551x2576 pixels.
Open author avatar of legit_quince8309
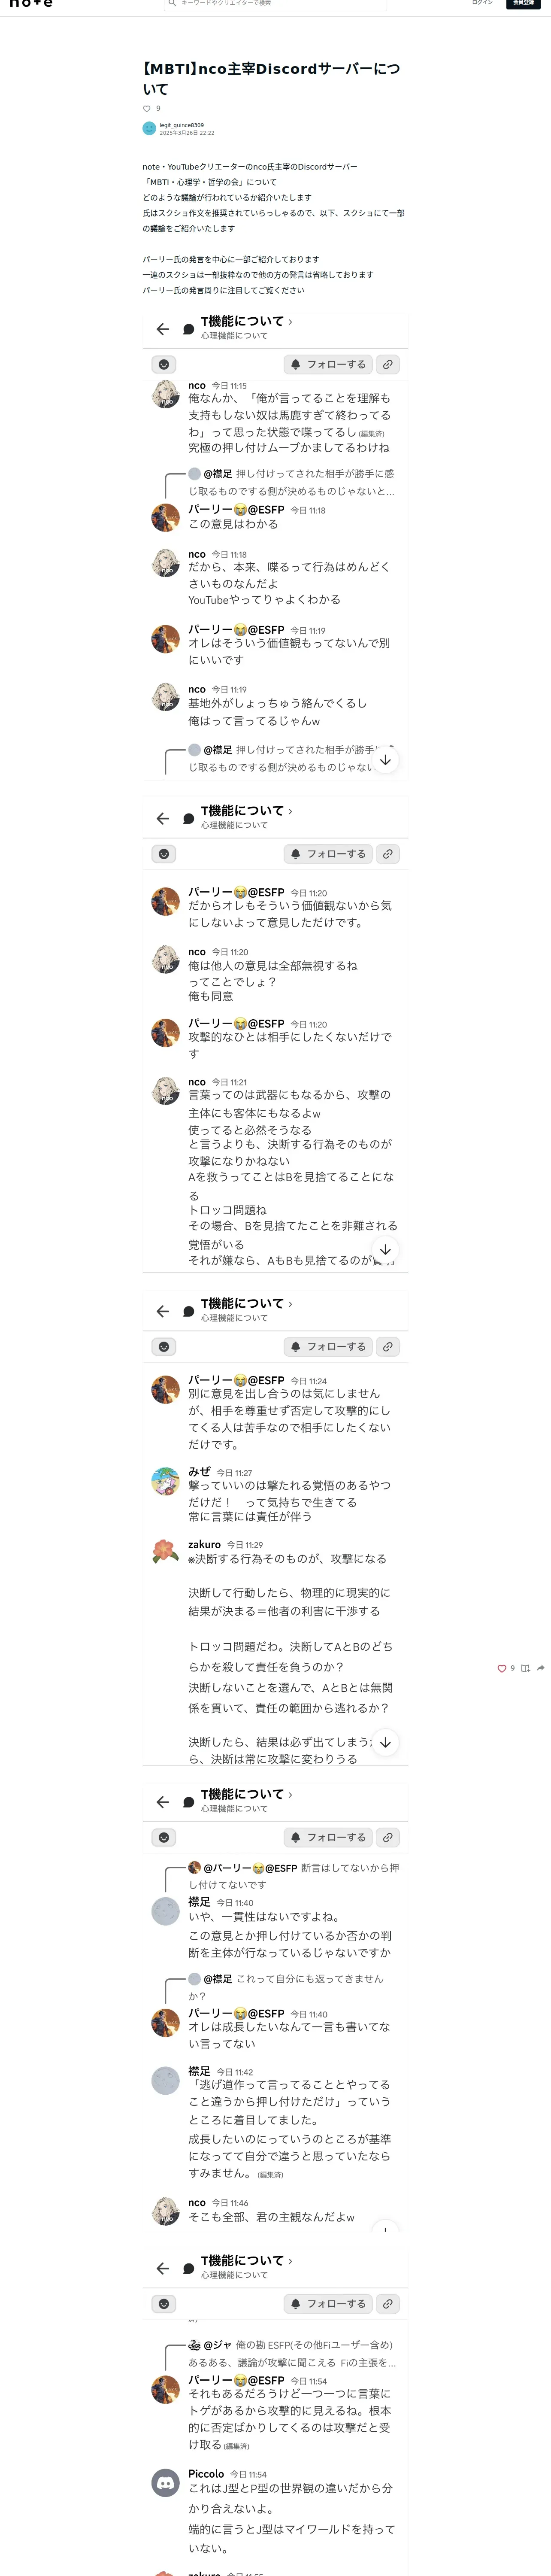coord(149,128)
